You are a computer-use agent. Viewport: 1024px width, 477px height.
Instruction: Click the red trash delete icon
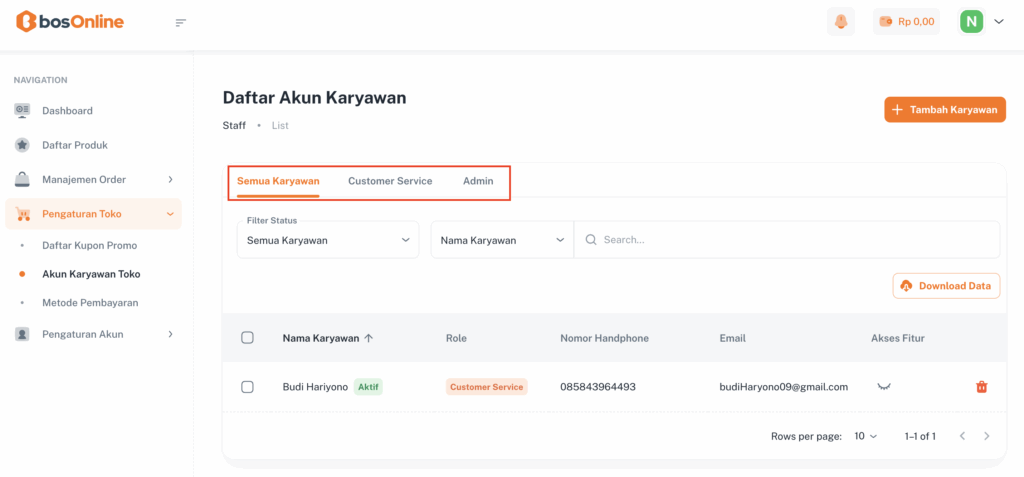(x=981, y=387)
